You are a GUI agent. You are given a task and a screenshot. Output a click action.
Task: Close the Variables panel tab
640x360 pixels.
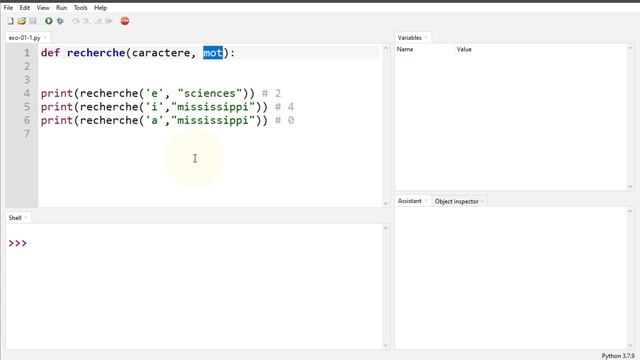tap(426, 38)
